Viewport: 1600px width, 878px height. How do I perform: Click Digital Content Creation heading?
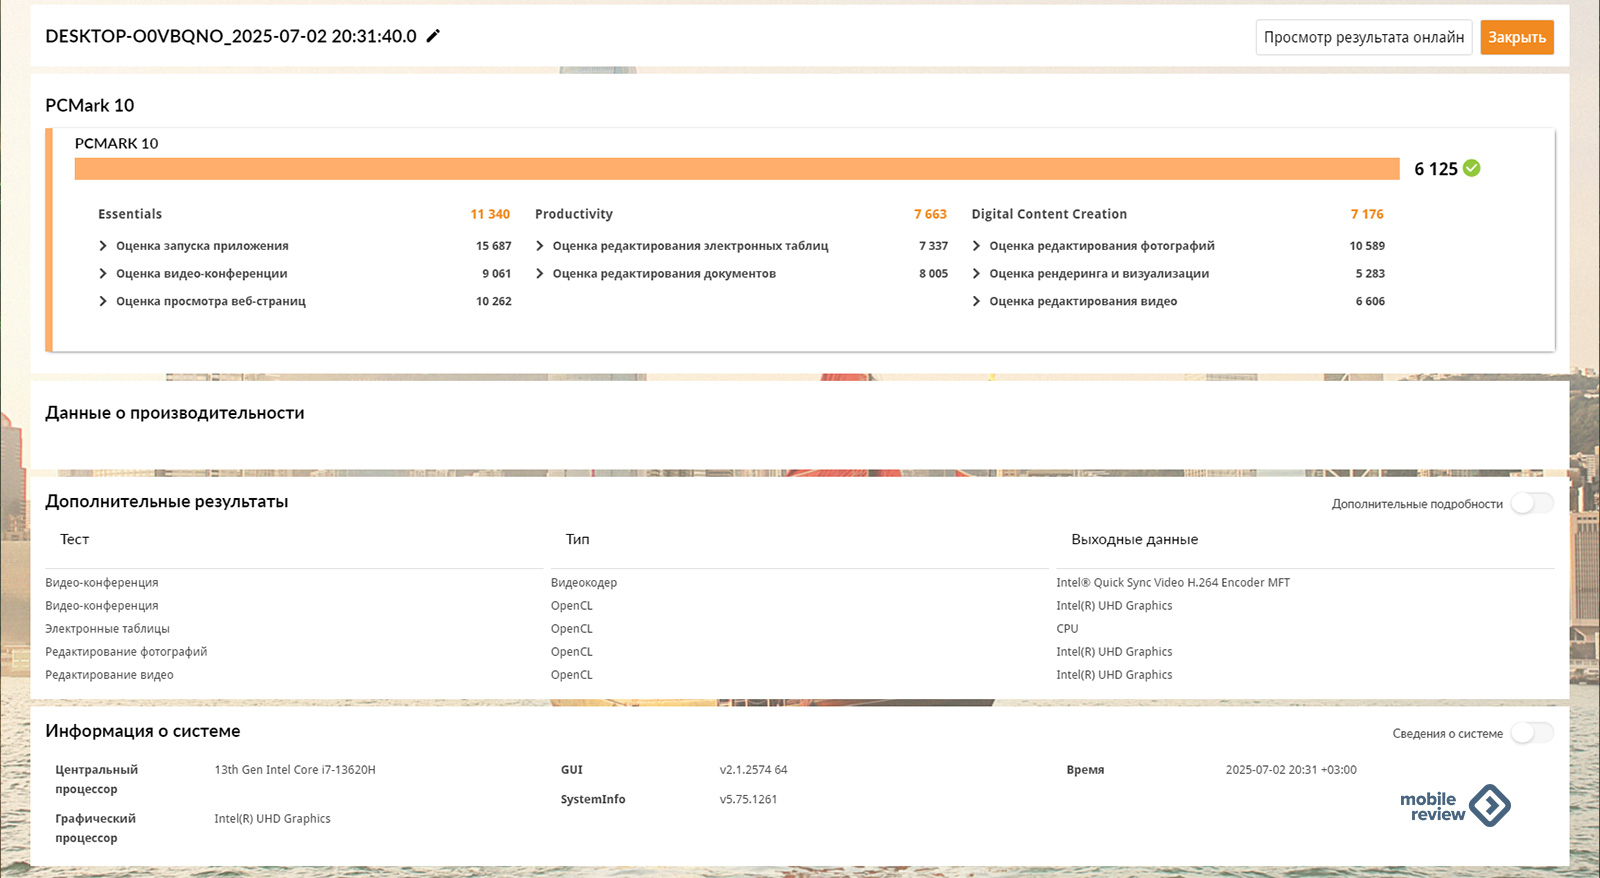pos(1049,214)
